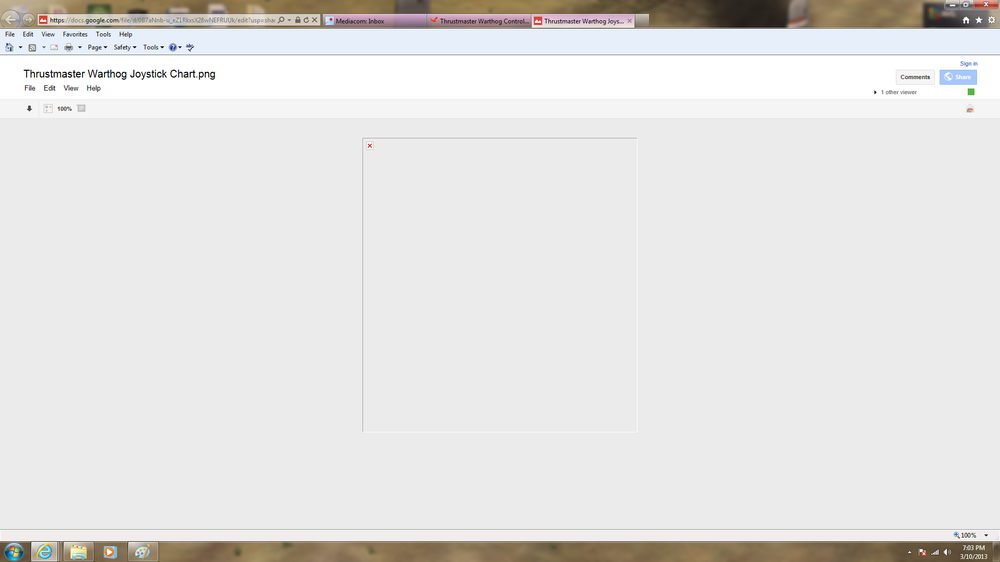This screenshot has height=562, width=1000.
Task: Expand the feeds dropdown arrow
Action: click(x=43, y=47)
